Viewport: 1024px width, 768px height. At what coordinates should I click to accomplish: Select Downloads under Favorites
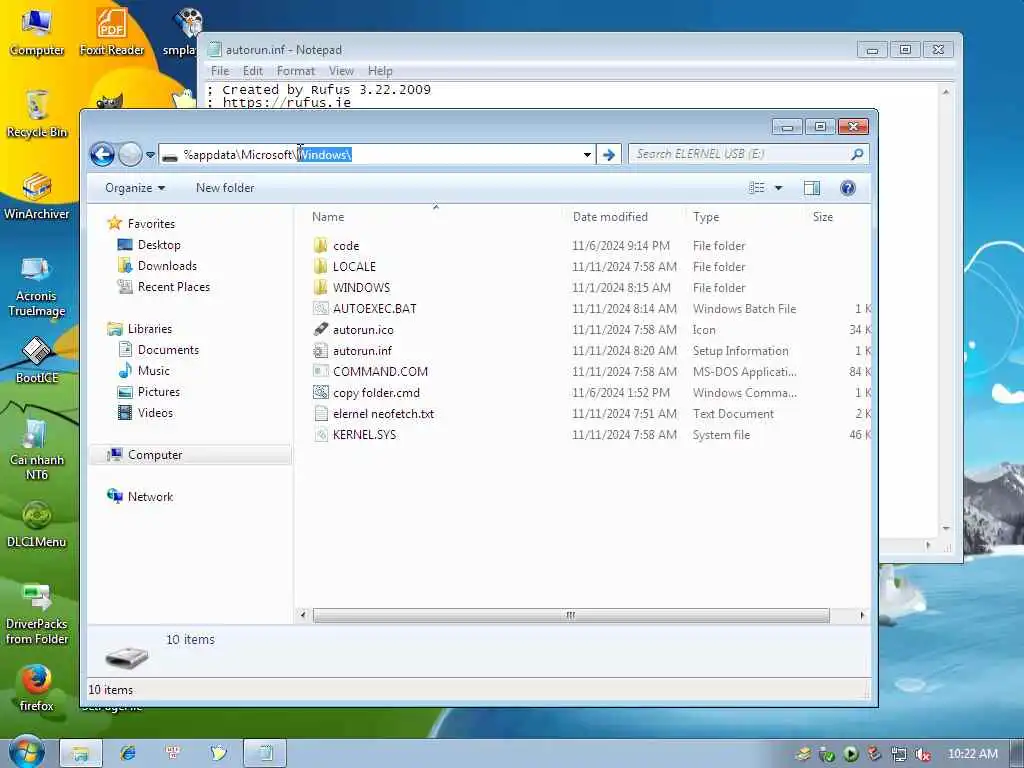(167, 266)
